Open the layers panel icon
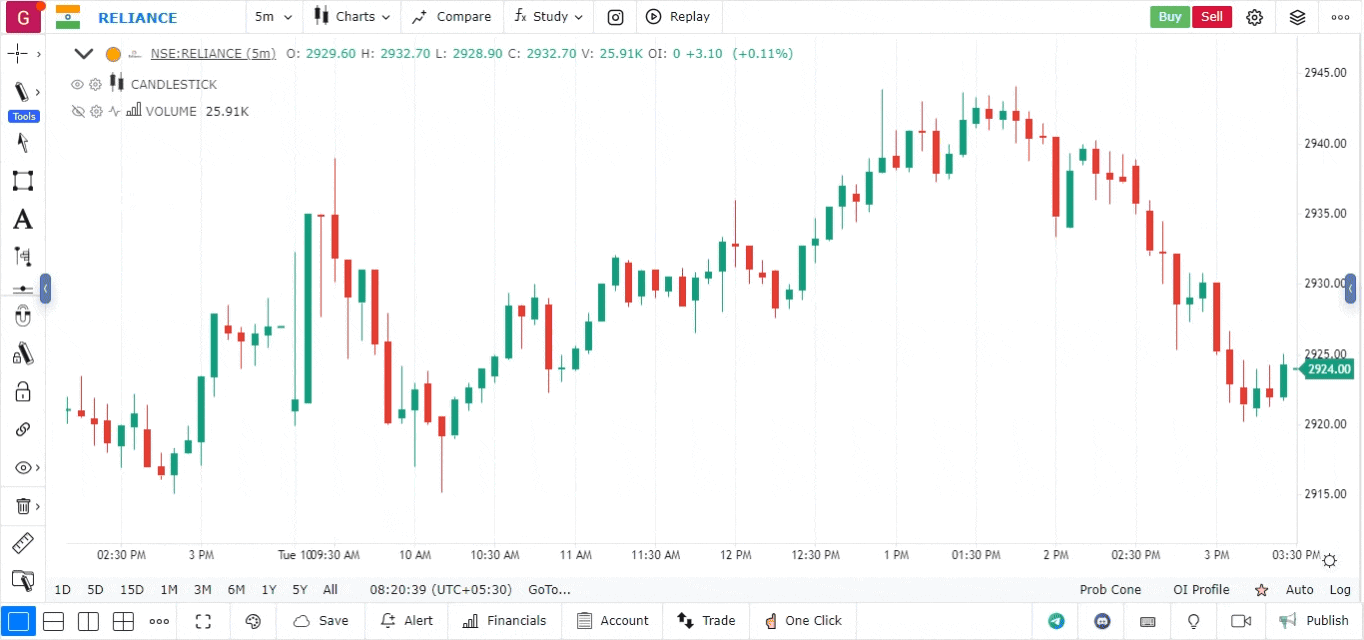1364x640 pixels. tap(1297, 17)
